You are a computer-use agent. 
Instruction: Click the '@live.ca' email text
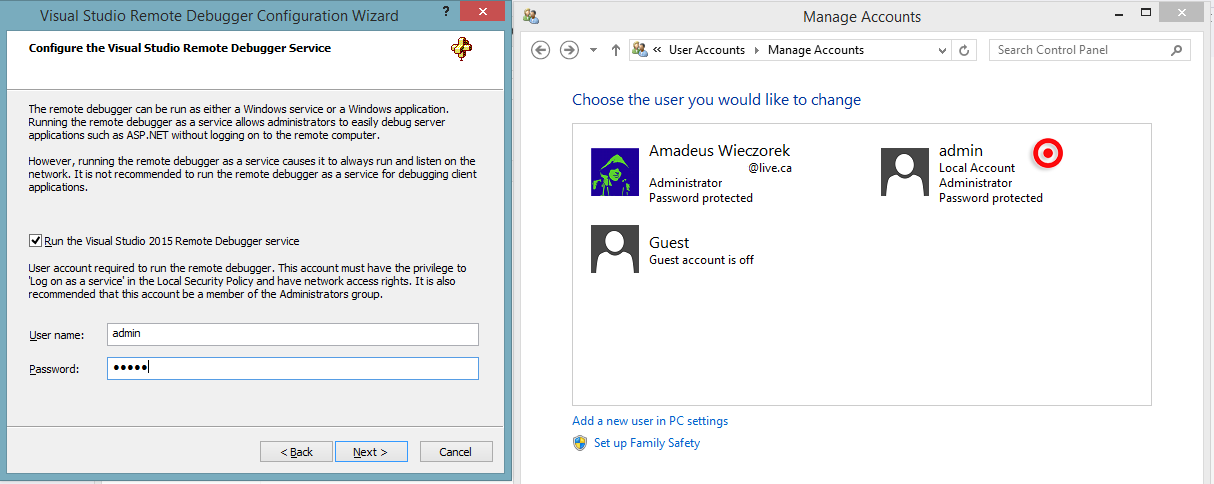click(x=770, y=168)
